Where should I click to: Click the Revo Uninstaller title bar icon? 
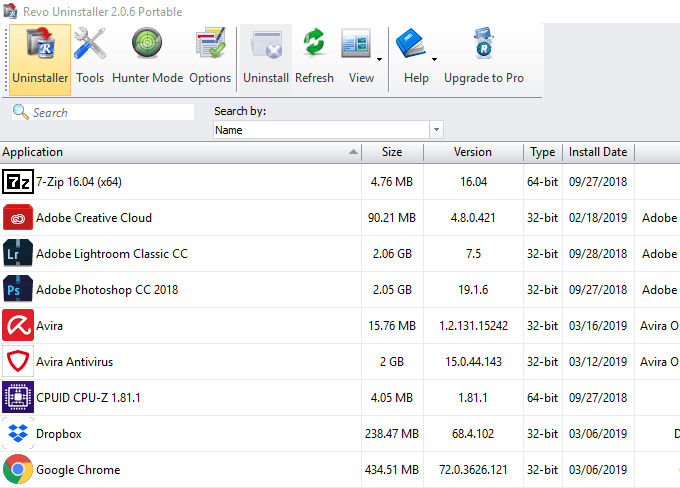(10, 11)
